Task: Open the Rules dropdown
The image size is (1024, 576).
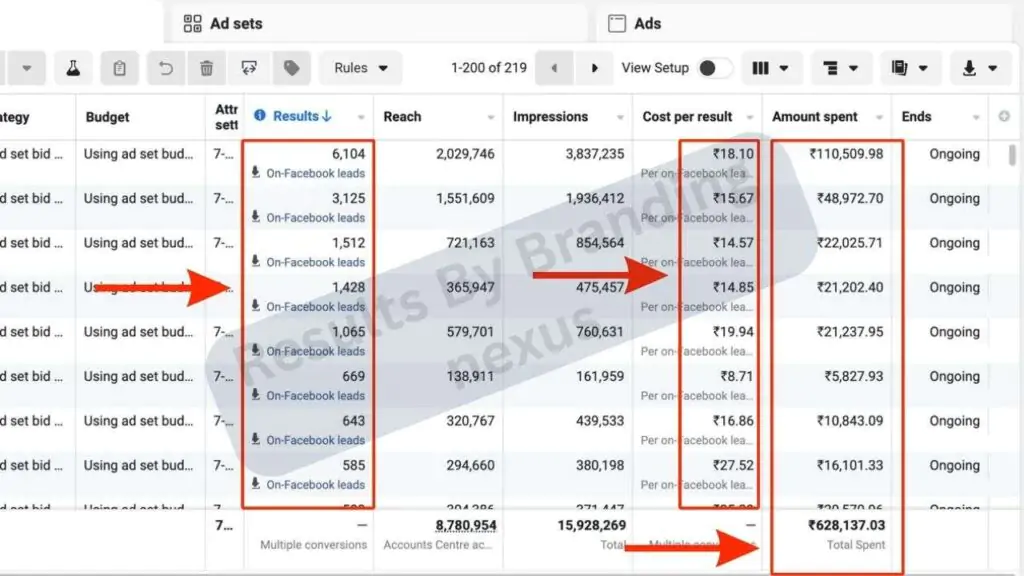Action: tap(361, 68)
